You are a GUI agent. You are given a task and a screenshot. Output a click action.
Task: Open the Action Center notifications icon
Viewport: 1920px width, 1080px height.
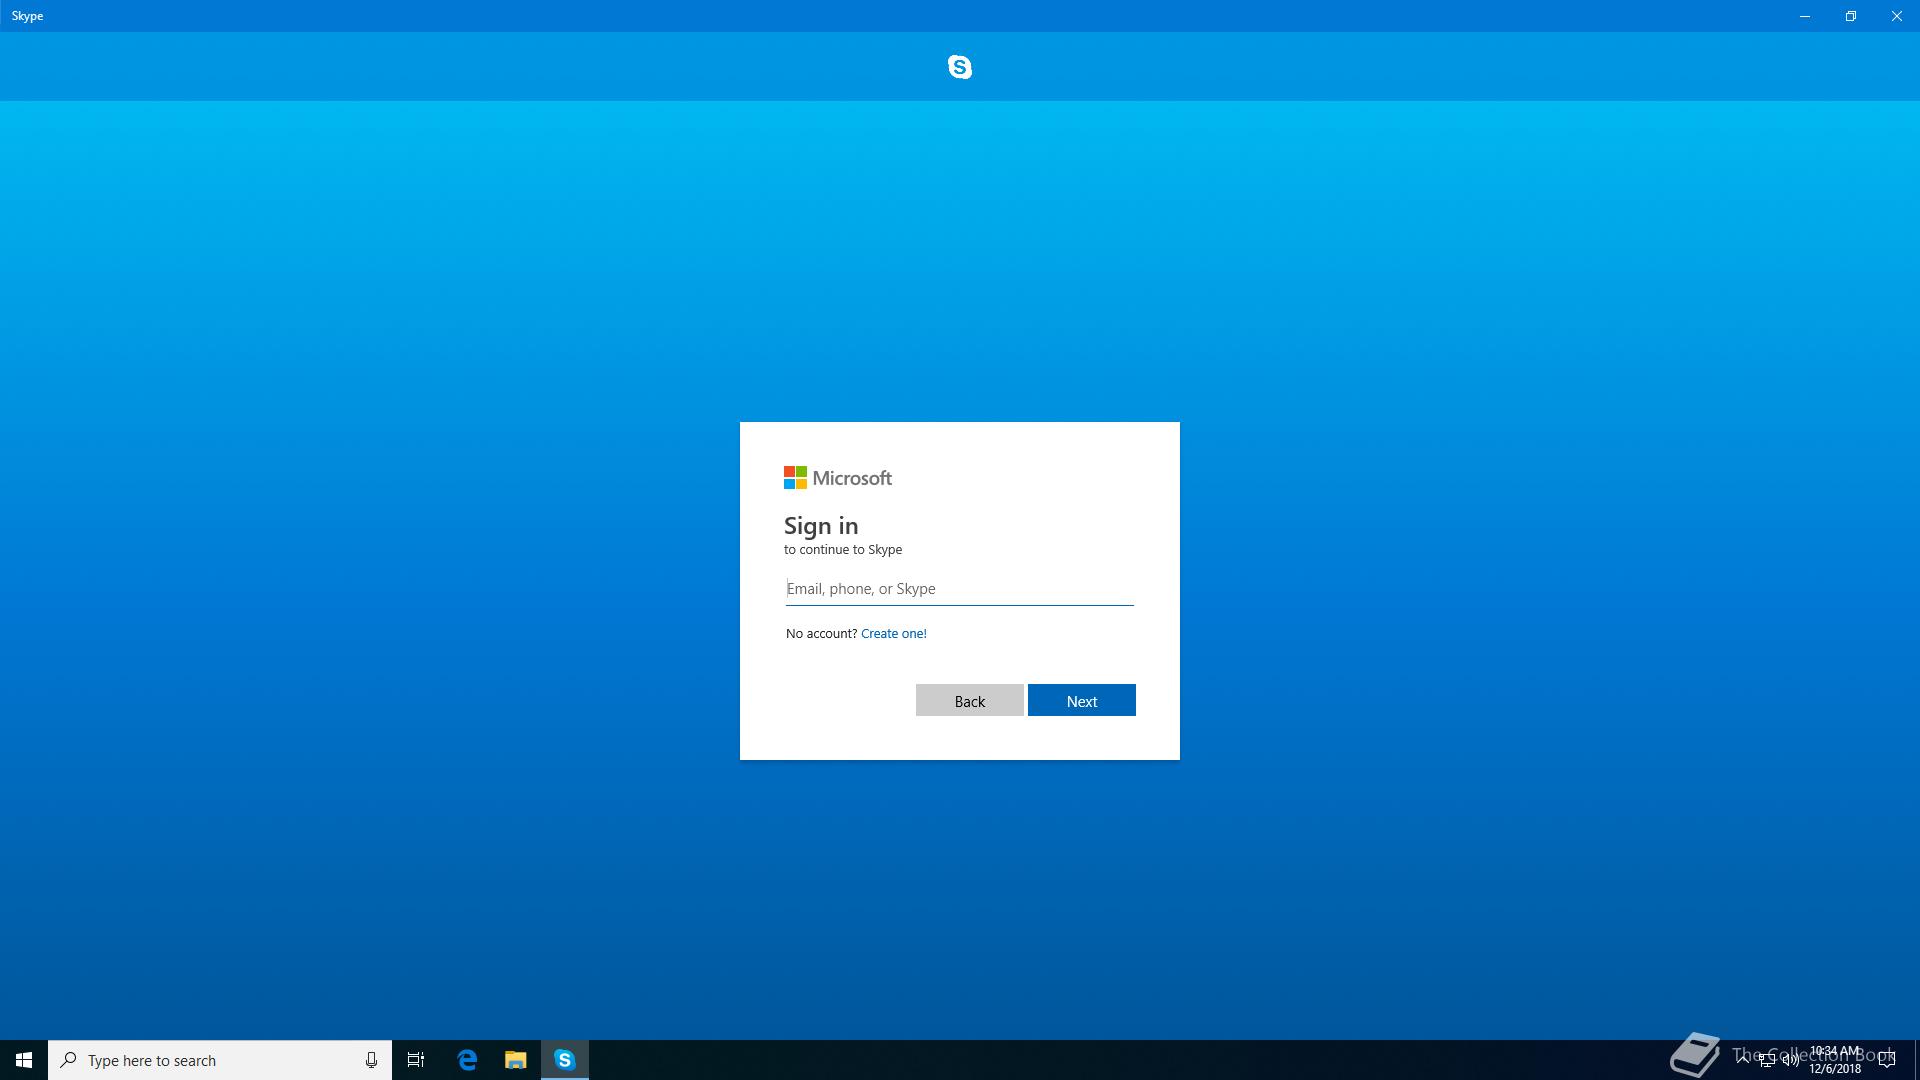click(x=1887, y=1060)
